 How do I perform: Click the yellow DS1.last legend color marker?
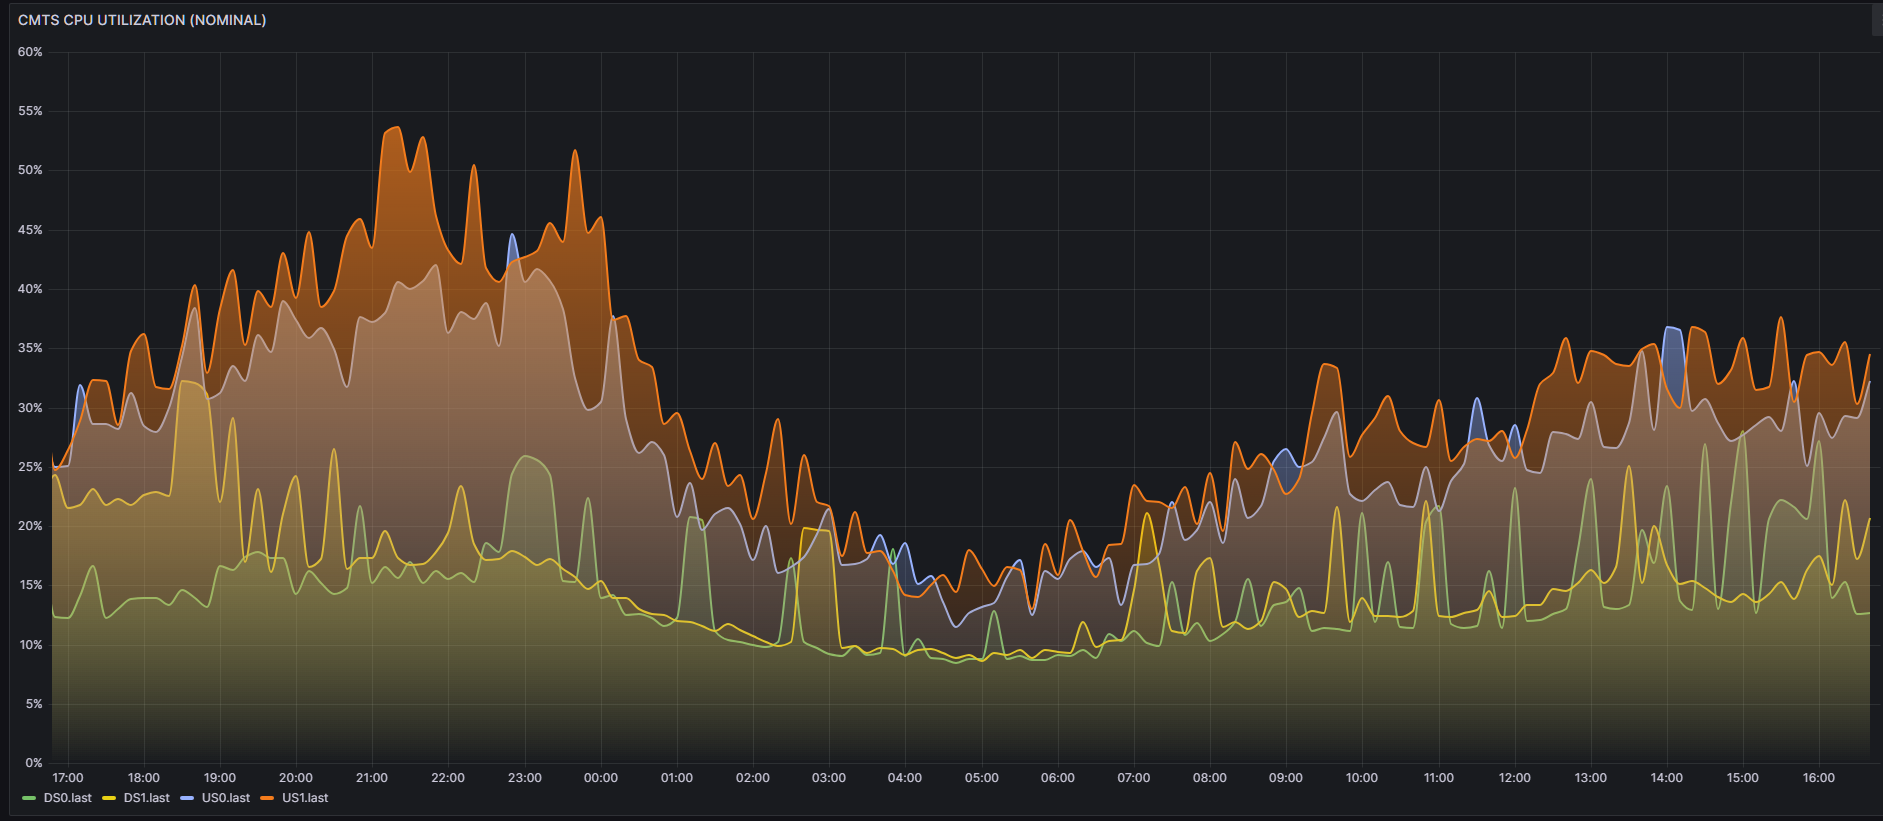(109, 798)
